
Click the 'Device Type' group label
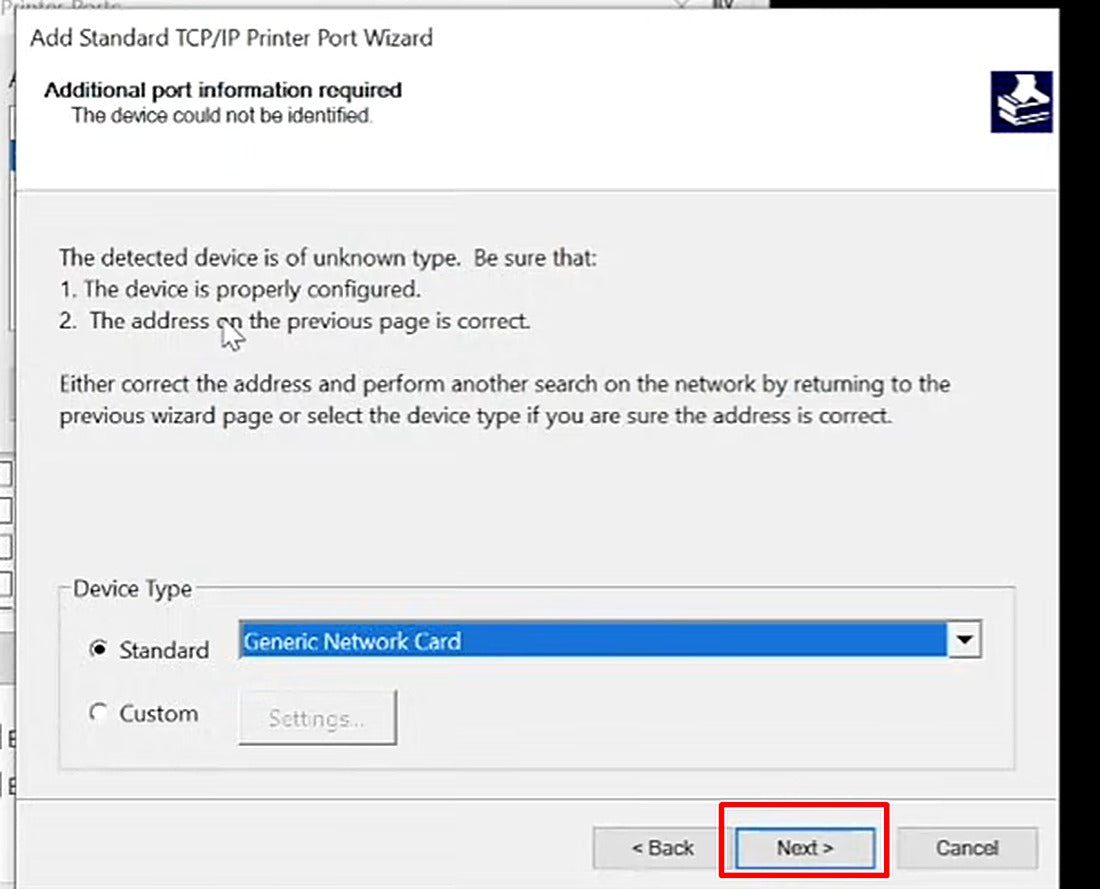point(133,588)
